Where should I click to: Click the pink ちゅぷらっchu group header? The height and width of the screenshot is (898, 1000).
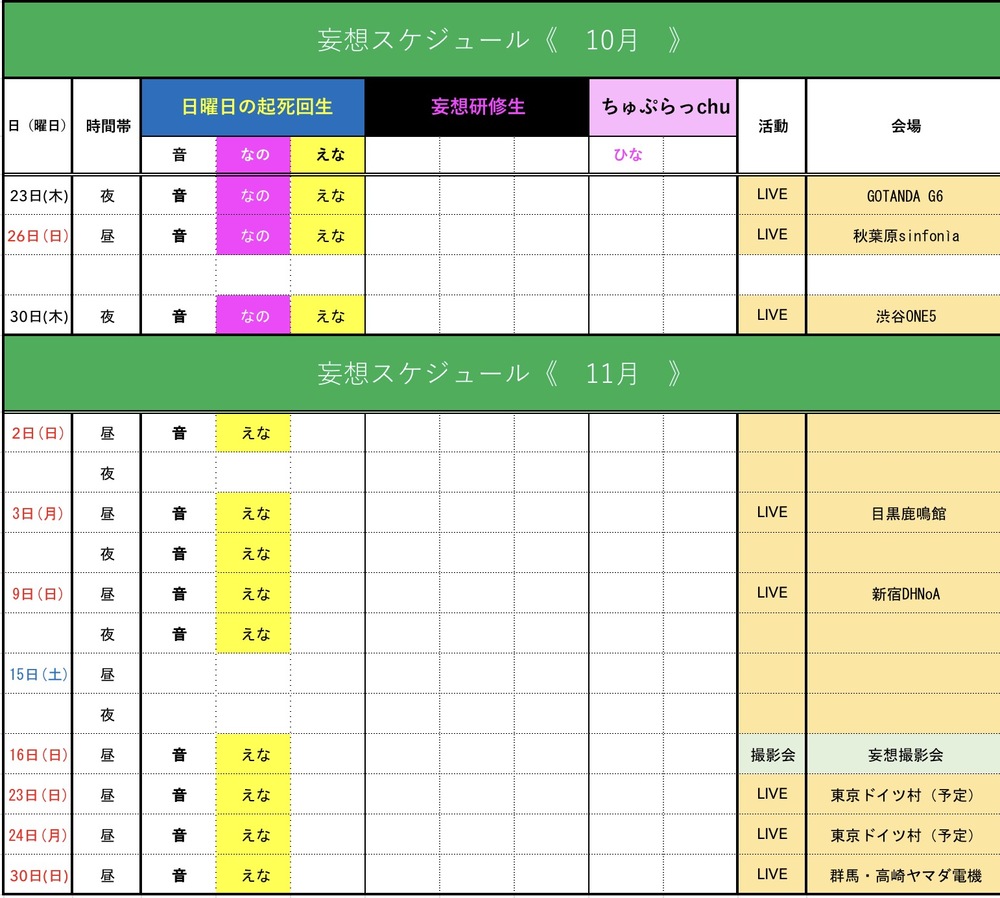[x=664, y=107]
